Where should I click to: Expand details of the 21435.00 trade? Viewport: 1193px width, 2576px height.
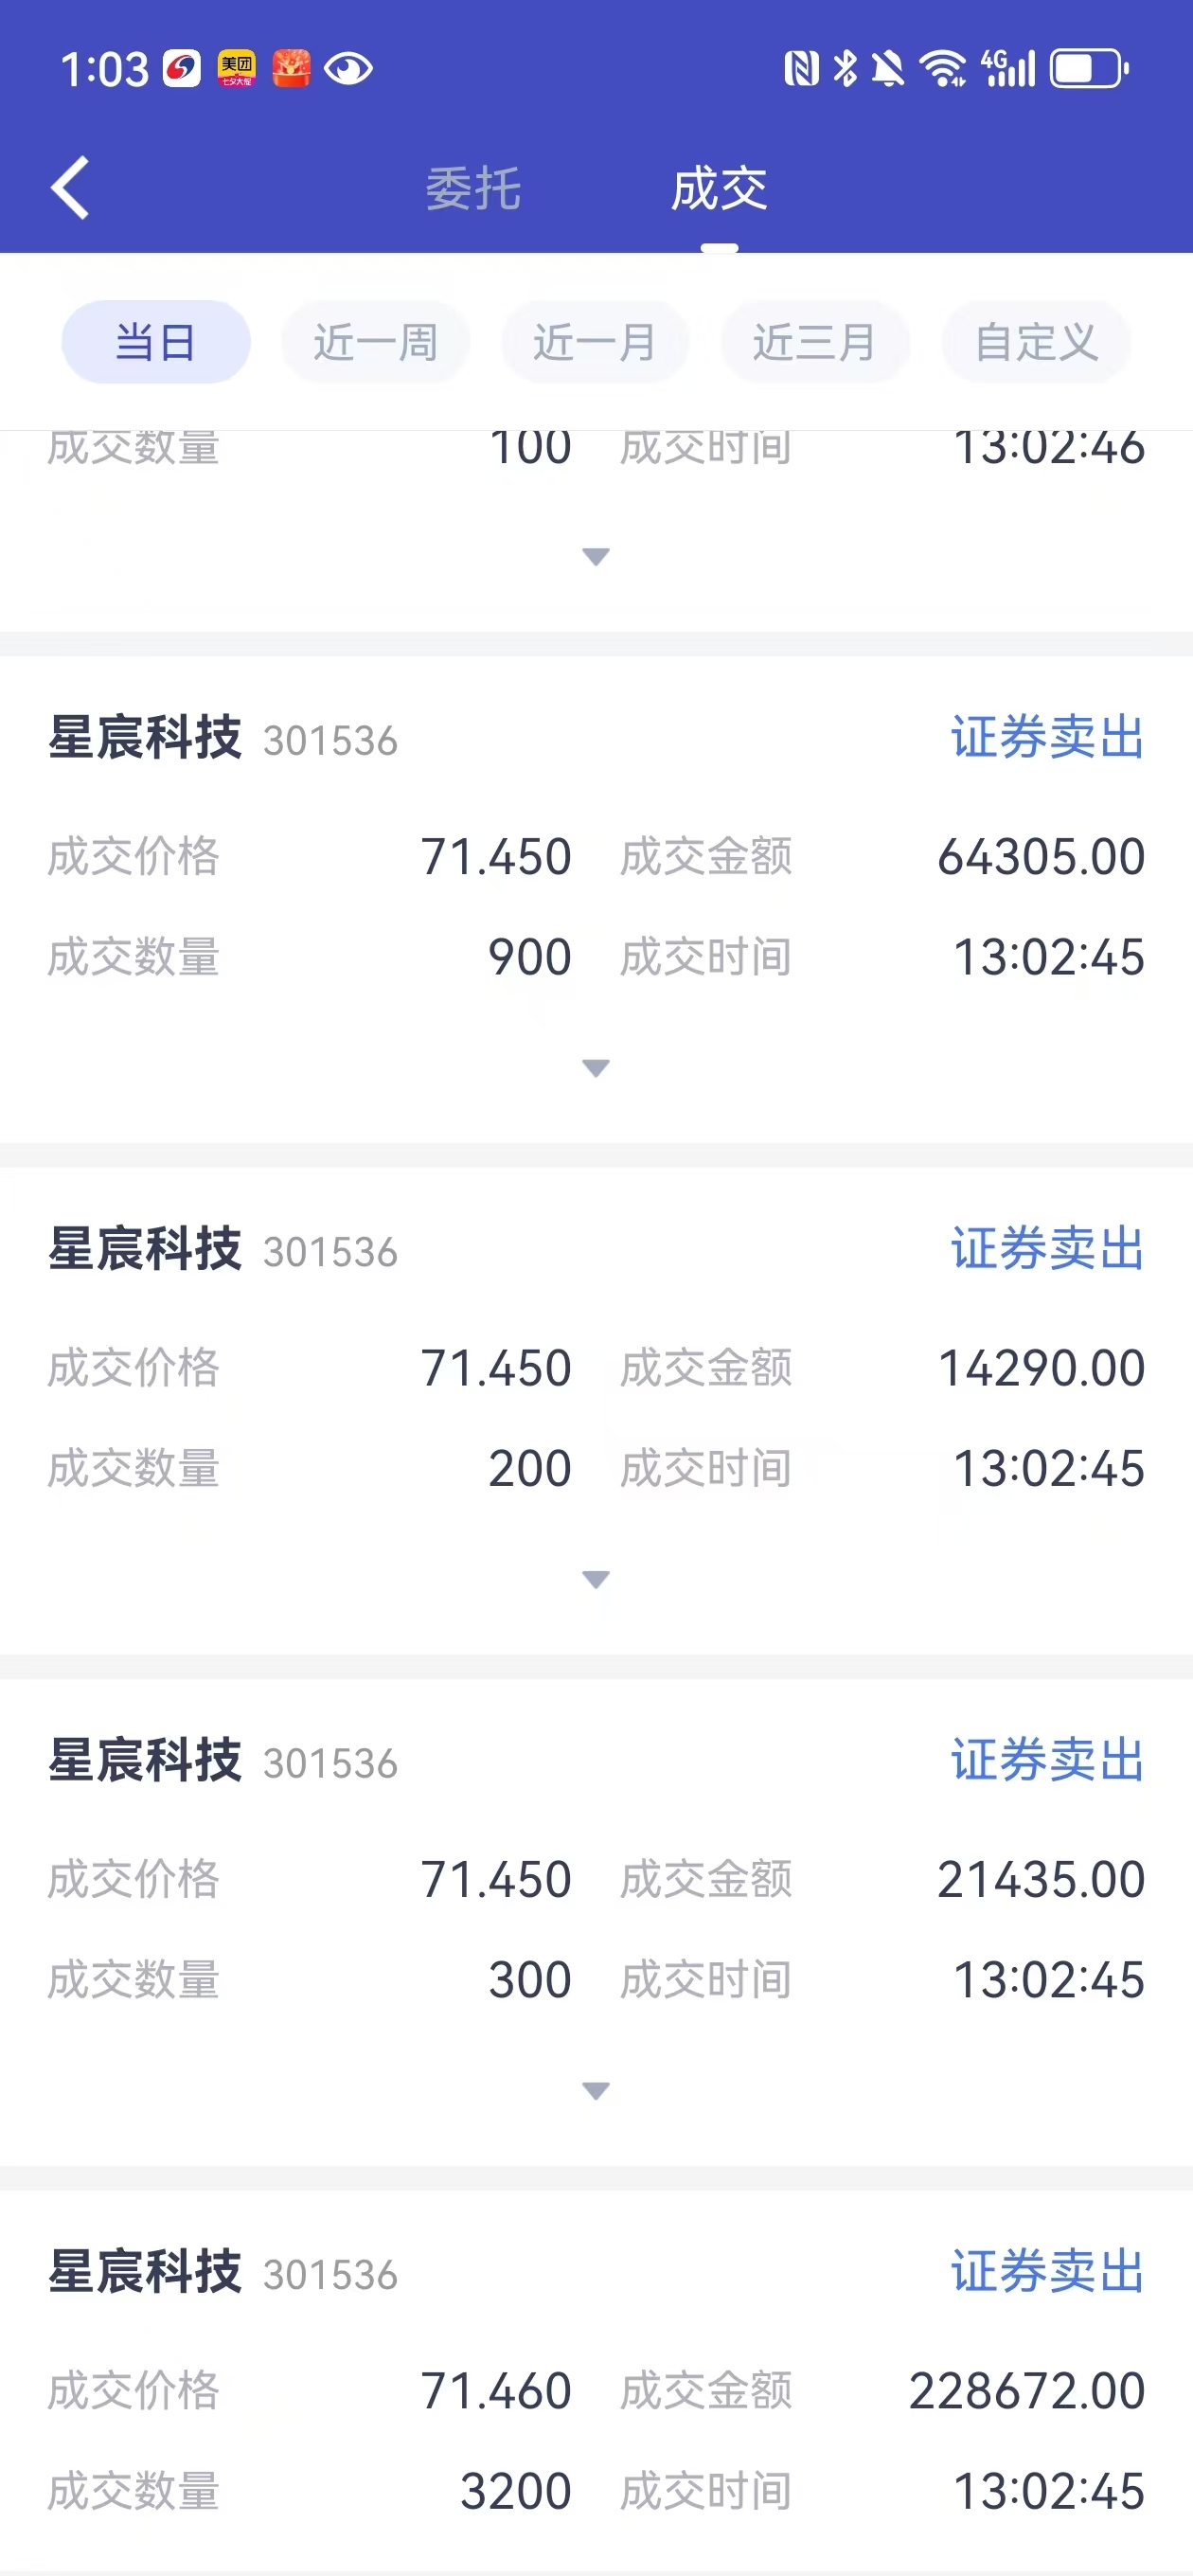596,2090
